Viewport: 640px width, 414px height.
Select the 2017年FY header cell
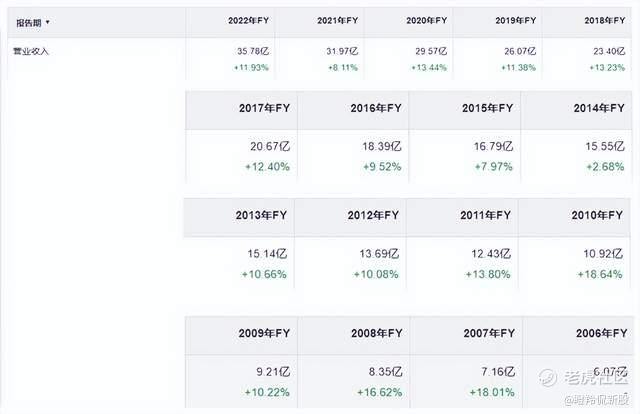(x=265, y=107)
